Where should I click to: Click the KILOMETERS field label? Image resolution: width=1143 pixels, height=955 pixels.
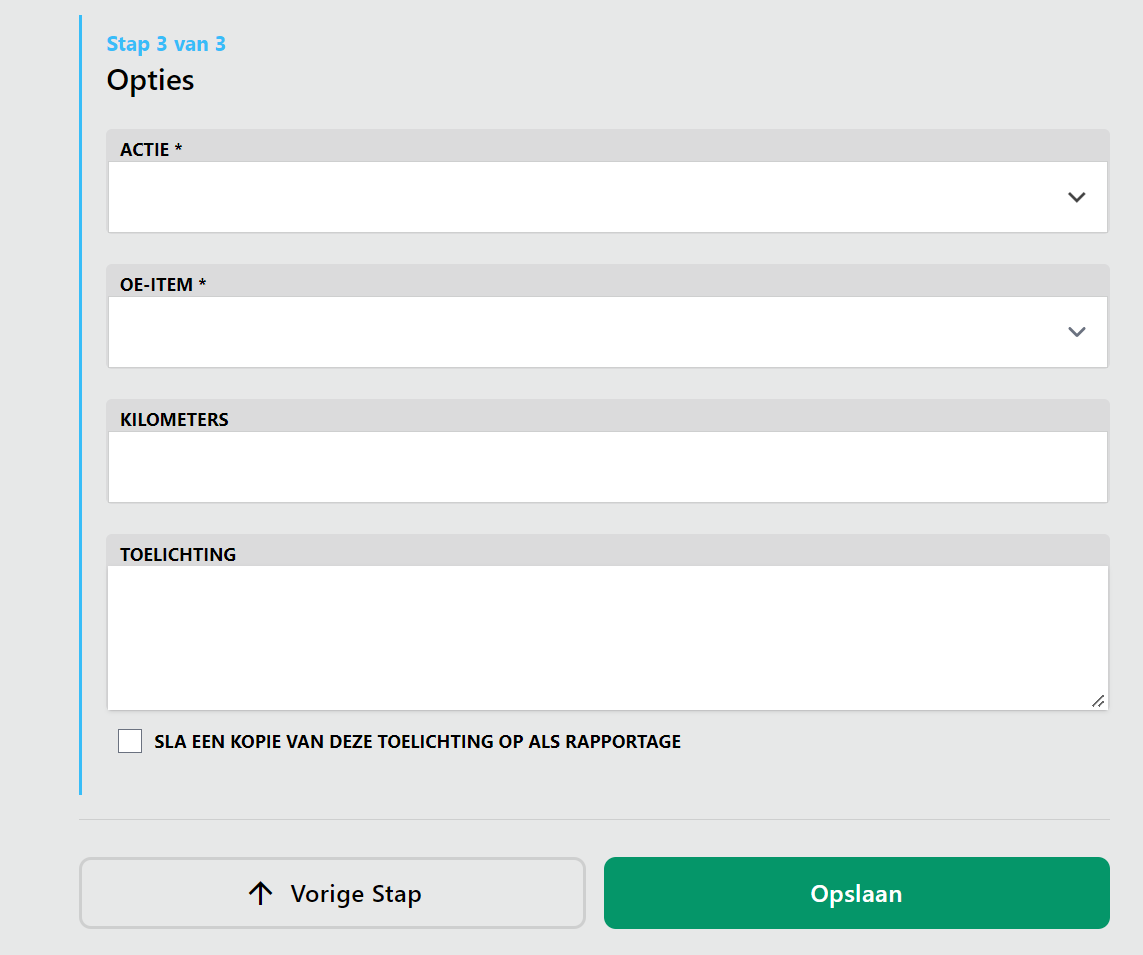[x=174, y=420]
